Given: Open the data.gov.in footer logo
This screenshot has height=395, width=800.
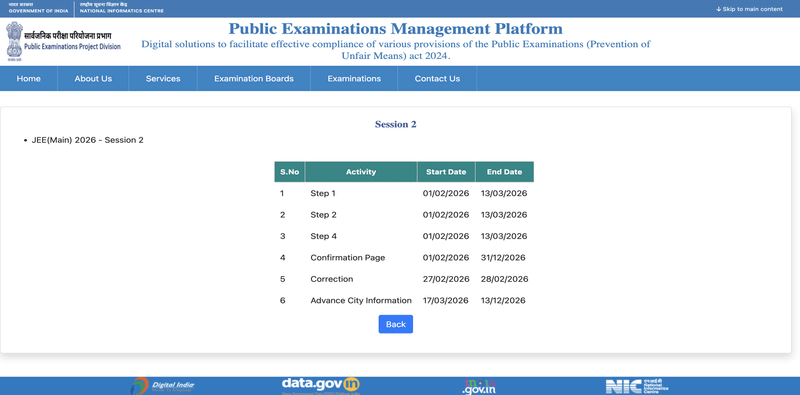Looking at the screenshot, I should [320, 385].
